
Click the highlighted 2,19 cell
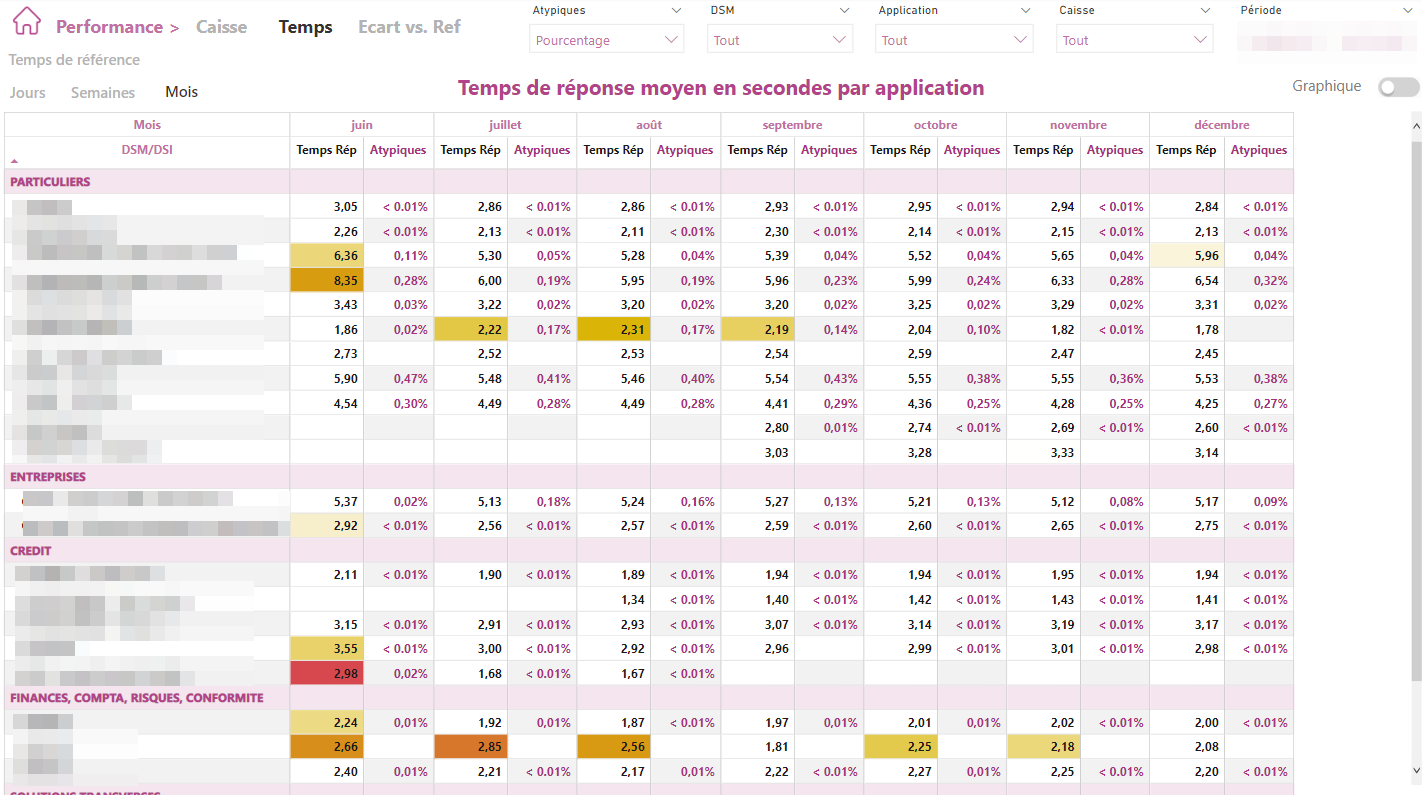[x=758, y=329]
